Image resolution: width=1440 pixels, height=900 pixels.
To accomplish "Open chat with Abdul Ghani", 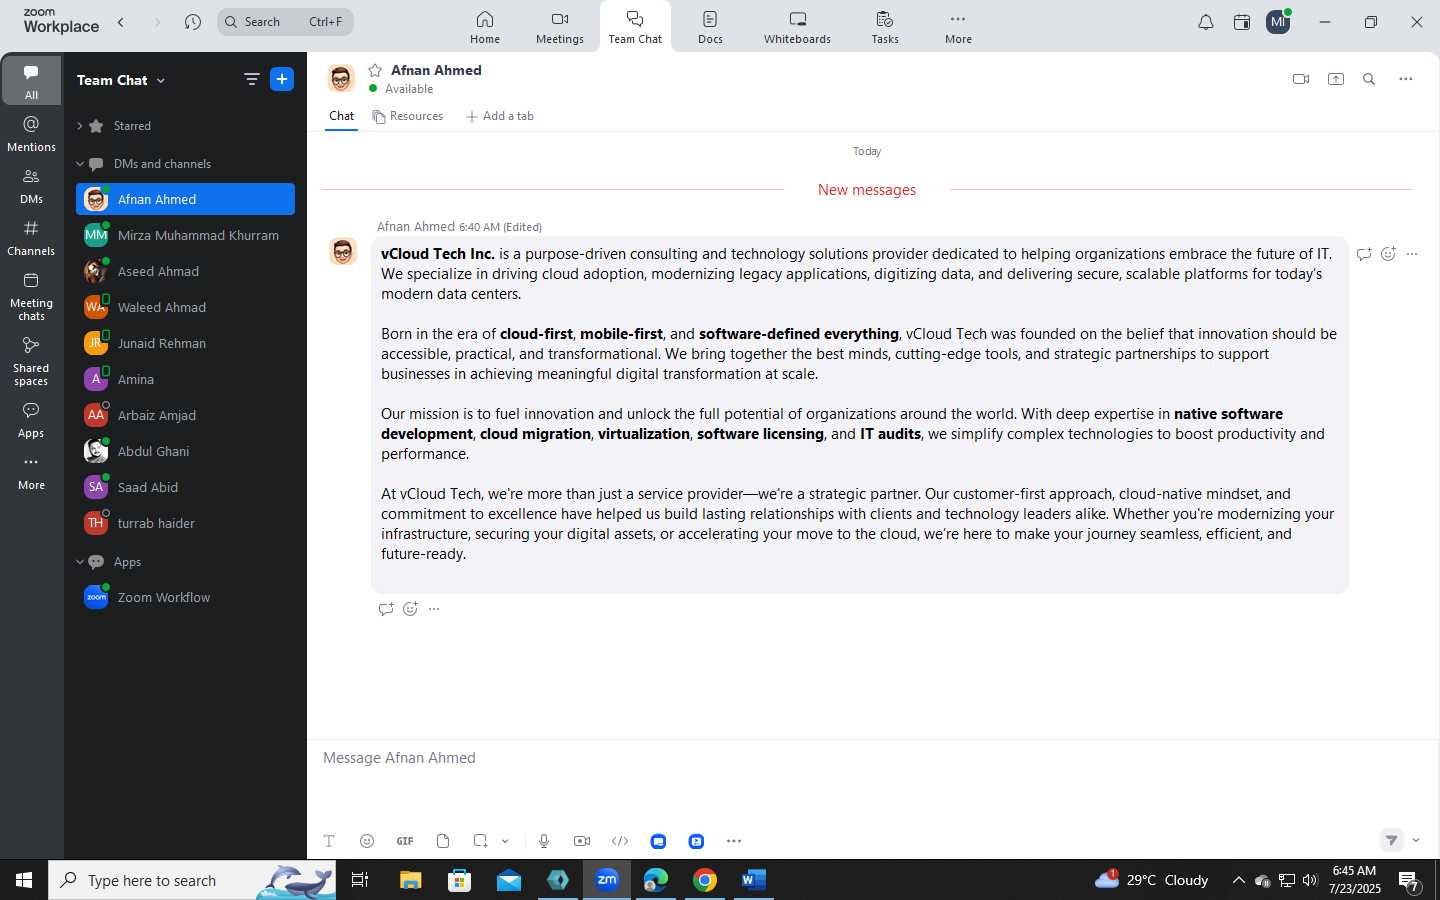I will tap(185, 451).
